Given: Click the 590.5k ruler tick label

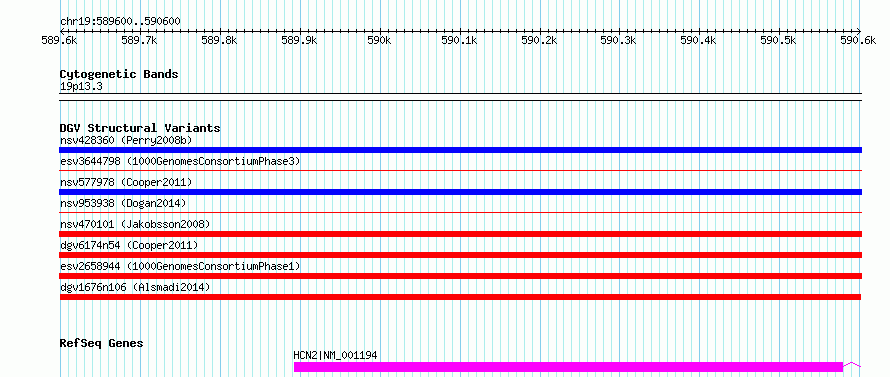Looking at the screenshot, I should pyautogui.click(x=779, y=40).
